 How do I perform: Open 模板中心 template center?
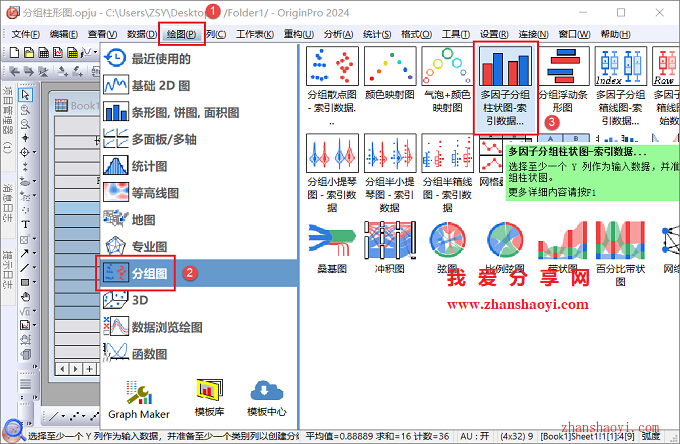tap(267, 398)
